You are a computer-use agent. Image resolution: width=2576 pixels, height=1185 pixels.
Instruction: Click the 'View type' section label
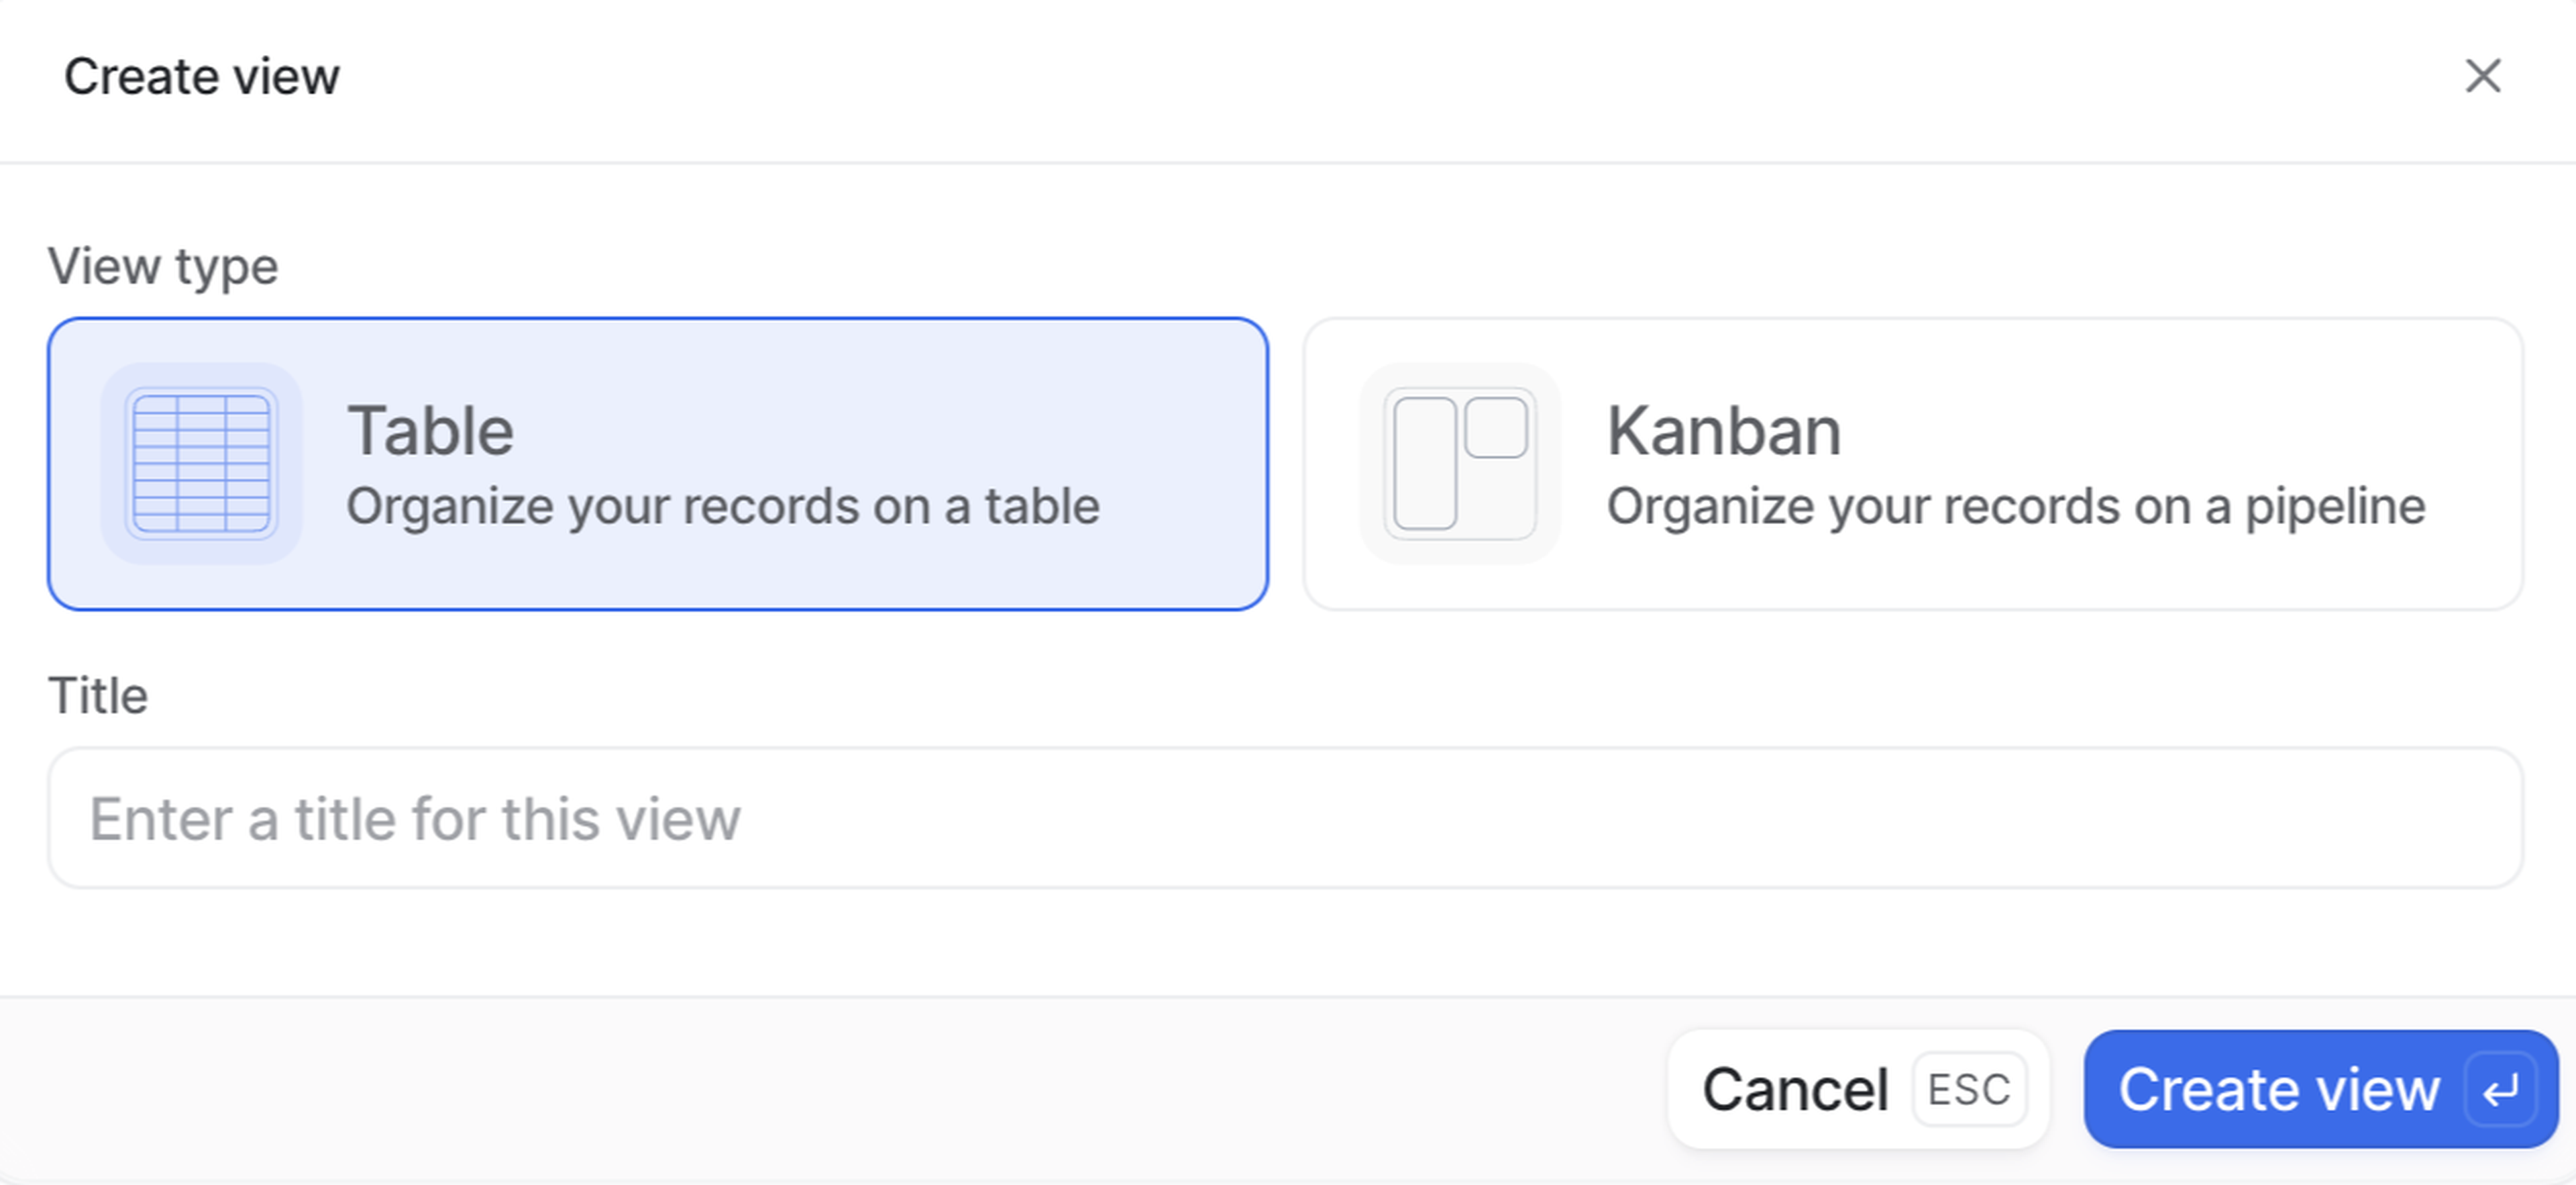coord(163,266)
